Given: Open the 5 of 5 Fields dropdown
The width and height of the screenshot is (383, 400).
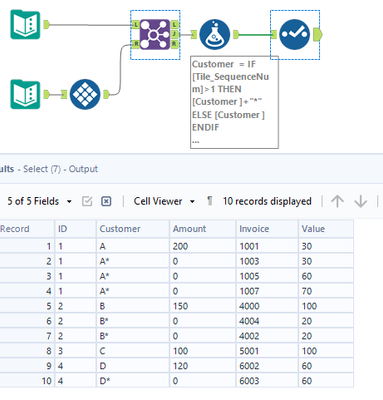Looking at the screenshot, I should 40,201.
